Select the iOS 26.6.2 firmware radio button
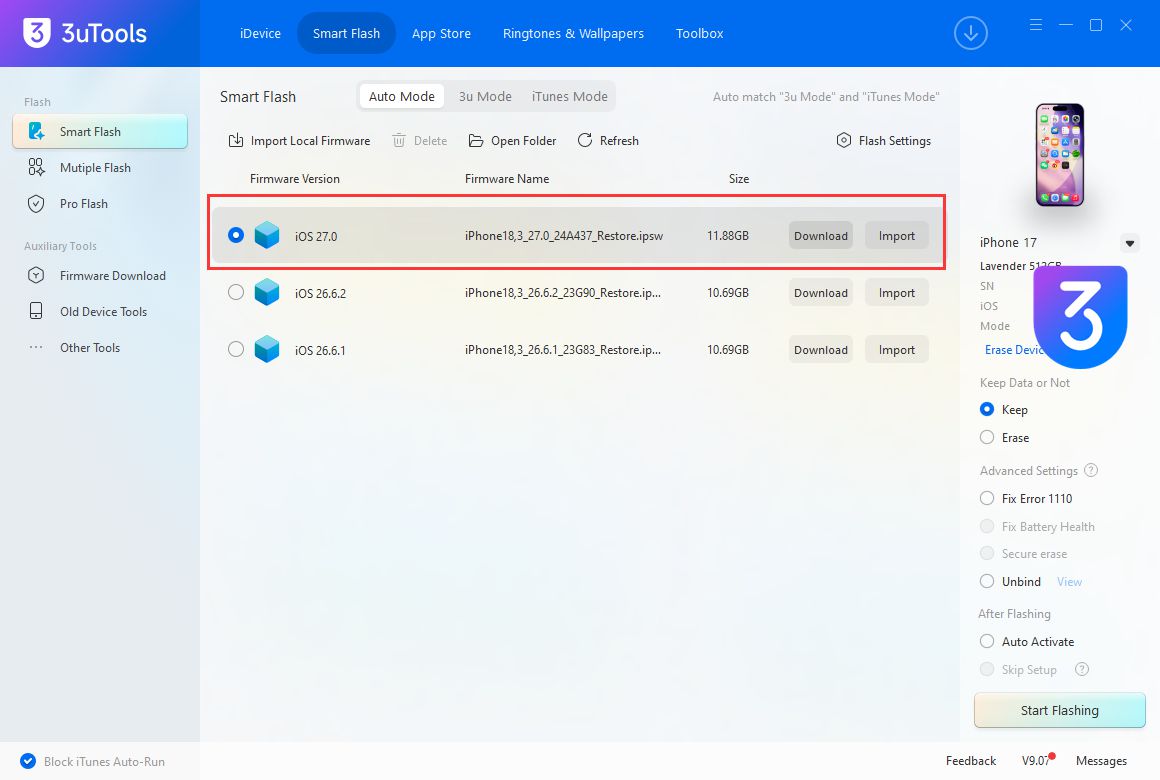The height and width of the screenshot is (780, 1160). [x=236, y=292]
